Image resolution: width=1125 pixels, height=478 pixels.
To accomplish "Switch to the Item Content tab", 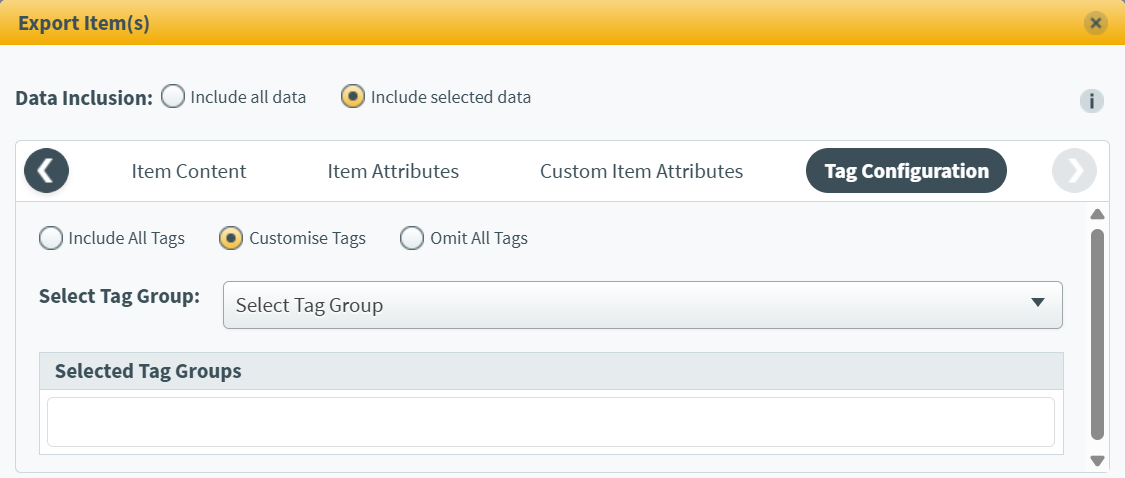I will 189,171.
